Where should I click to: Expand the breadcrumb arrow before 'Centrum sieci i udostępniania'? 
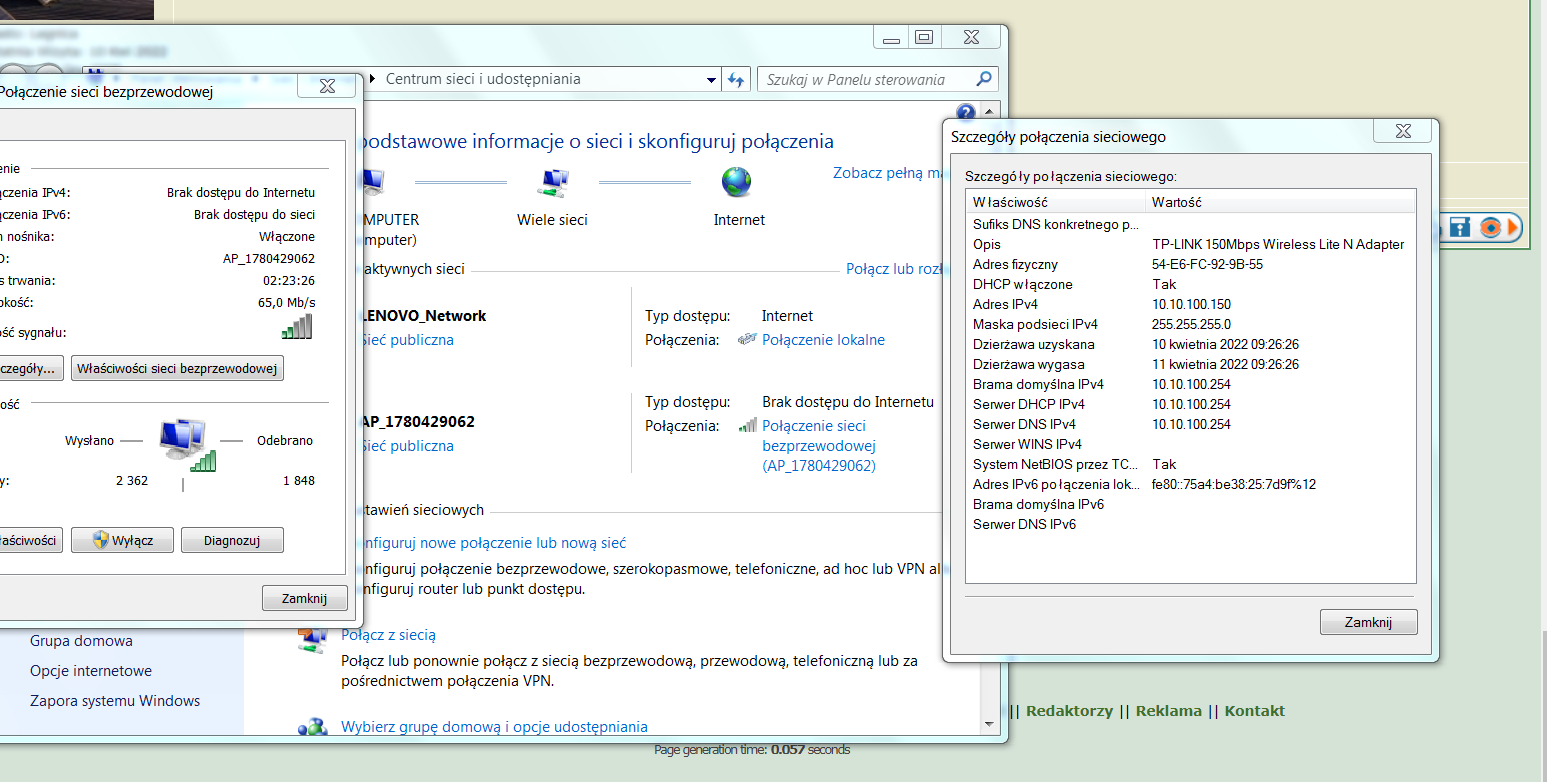[x=373, y=79]
